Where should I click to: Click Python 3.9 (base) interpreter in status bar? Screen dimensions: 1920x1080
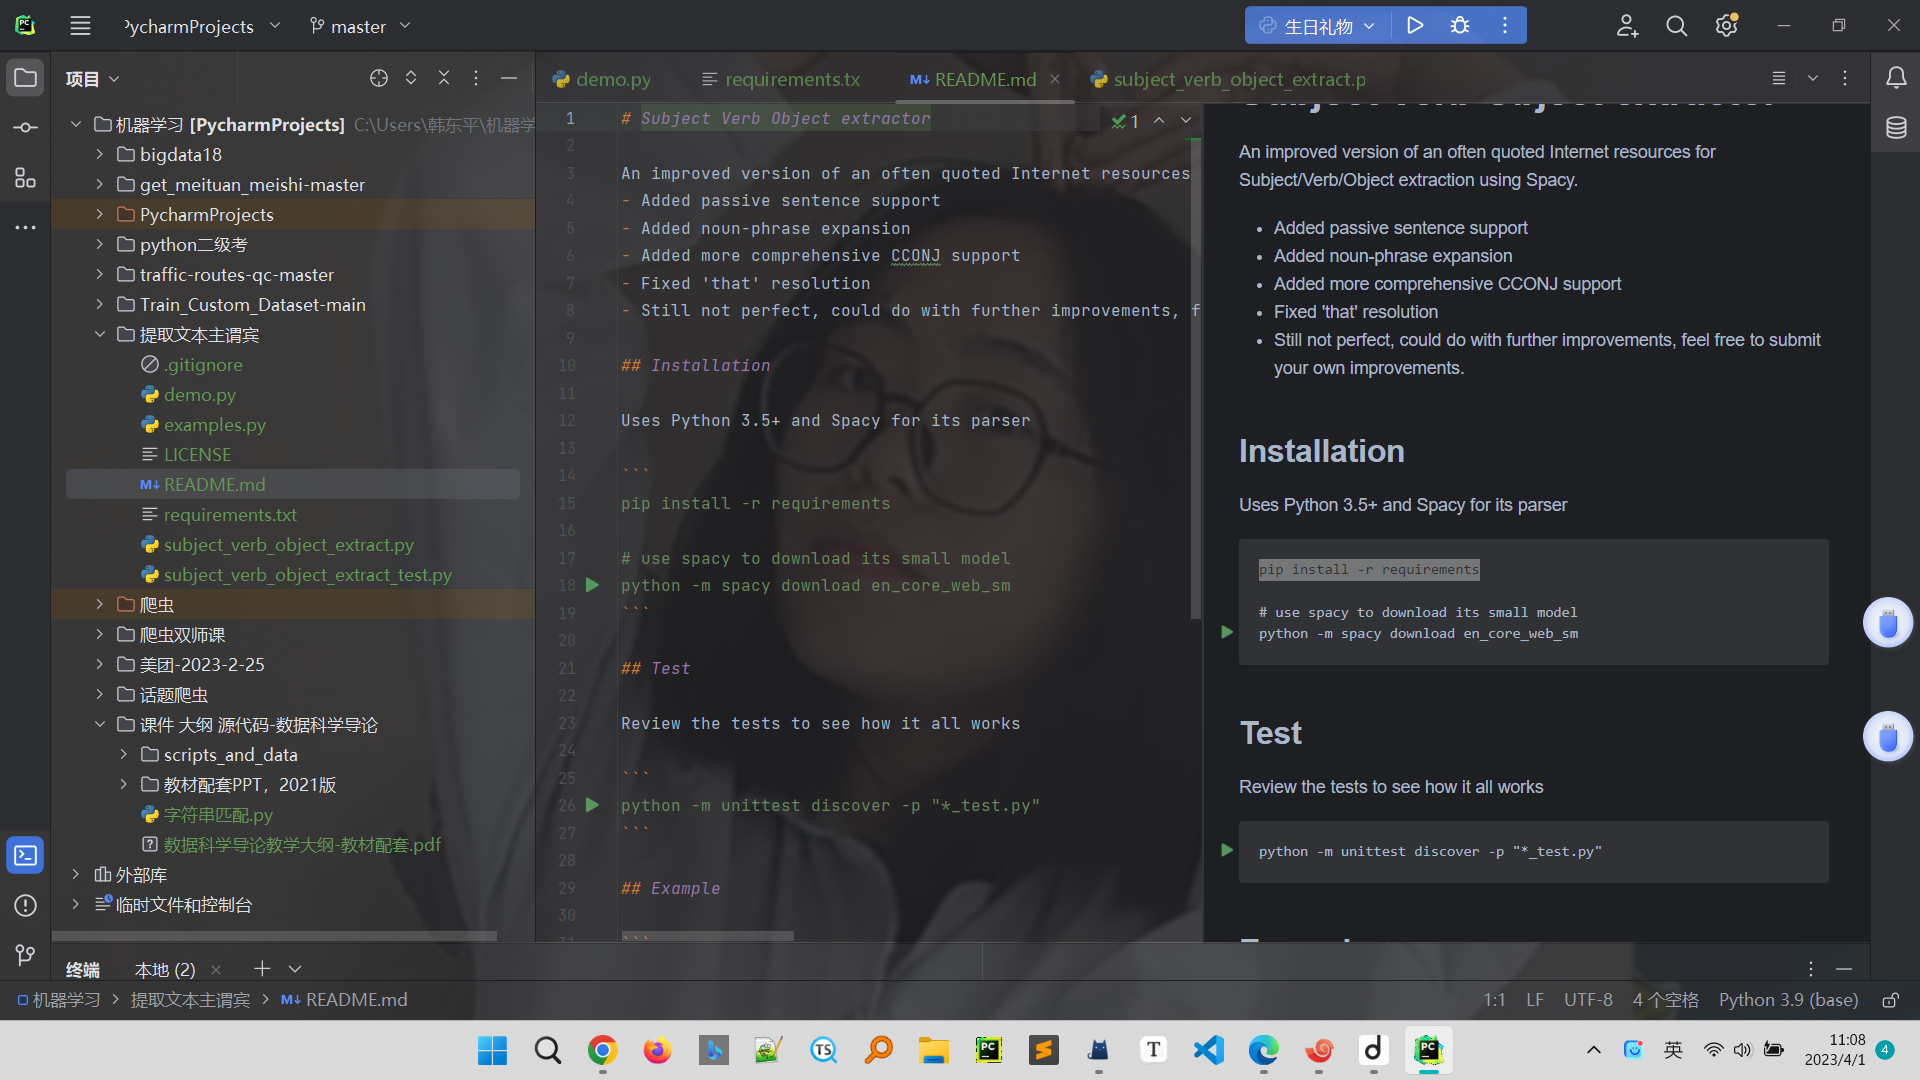pyautogui.click(x=1788, y=1000)
